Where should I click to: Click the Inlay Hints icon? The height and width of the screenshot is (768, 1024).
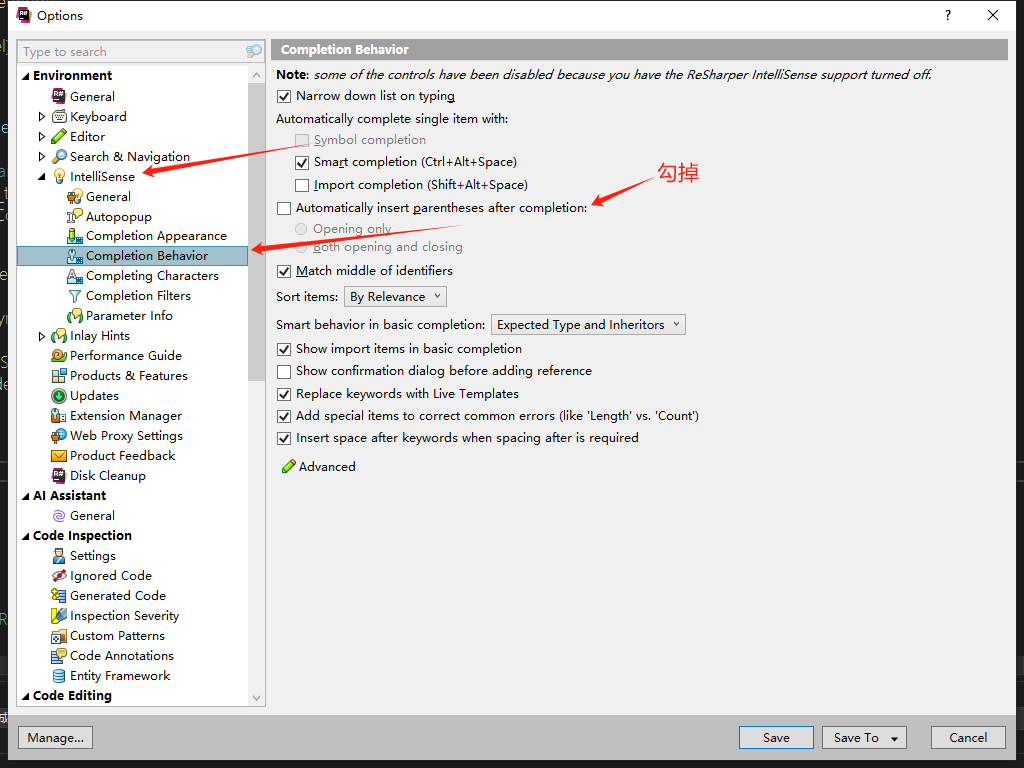coord(59,336)
